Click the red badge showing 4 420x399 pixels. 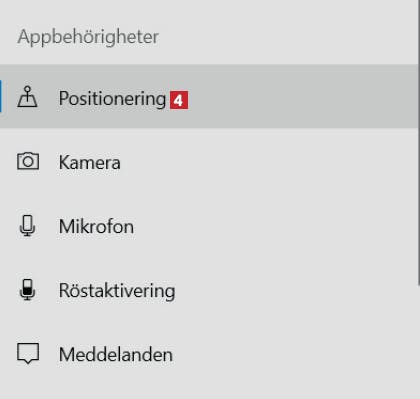point(179,100)
